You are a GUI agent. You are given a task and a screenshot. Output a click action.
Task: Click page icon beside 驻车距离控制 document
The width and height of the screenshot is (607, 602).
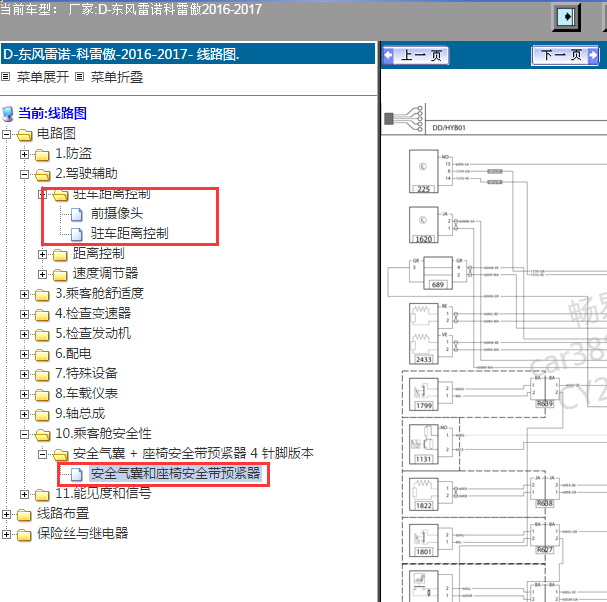77,234
